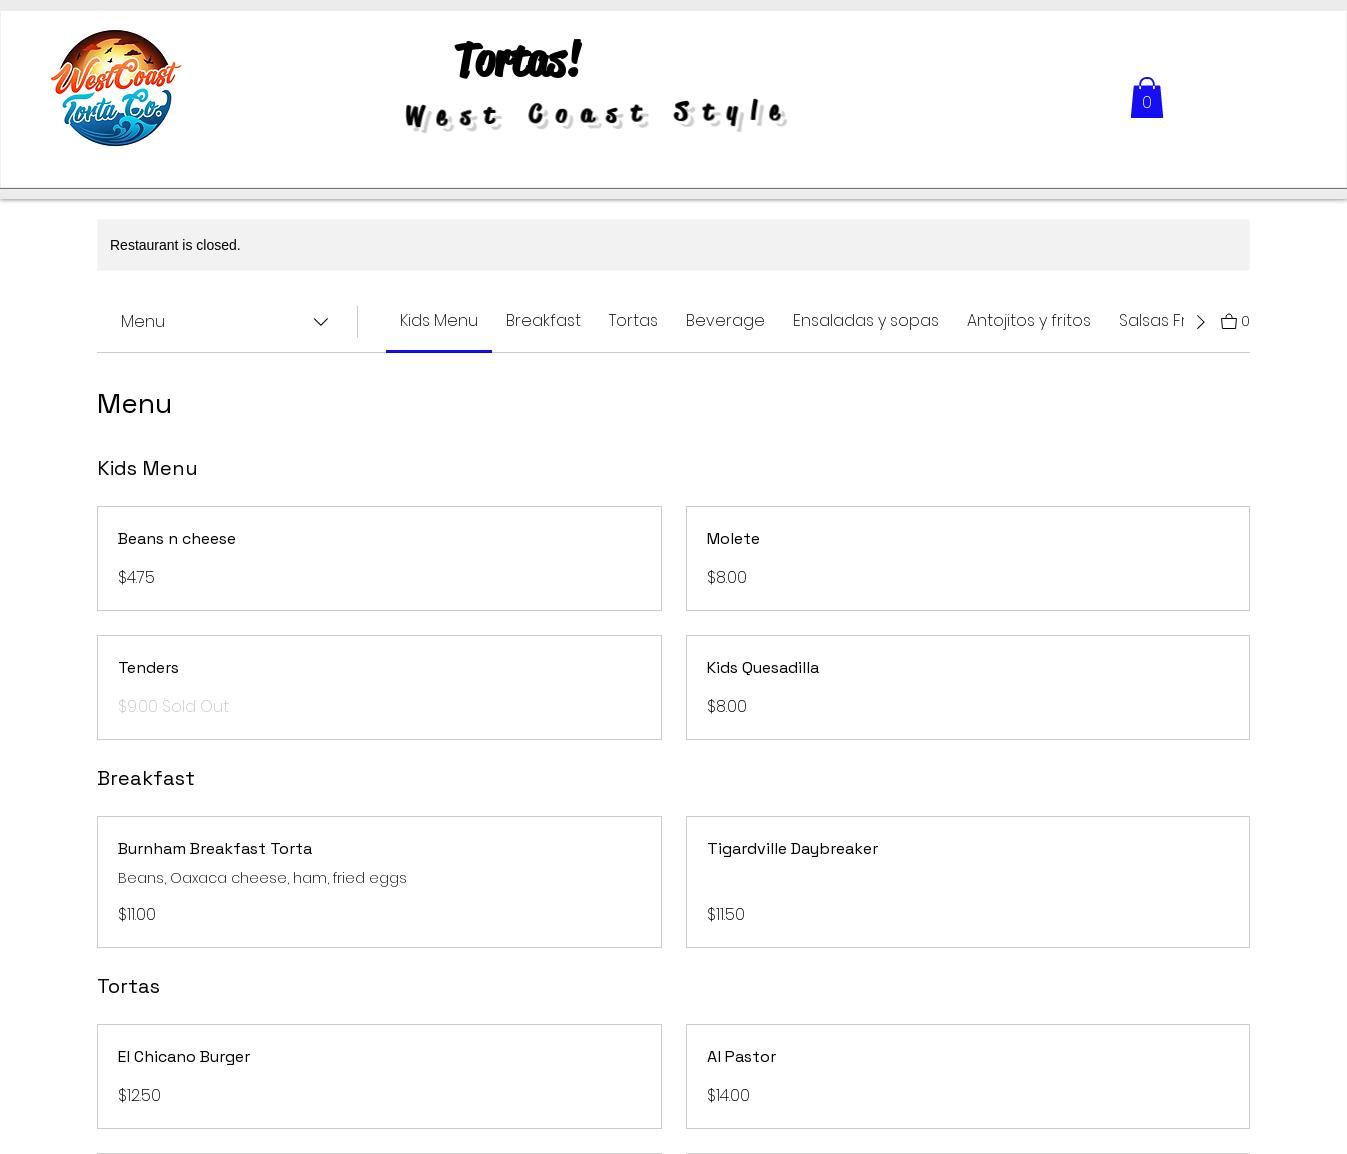
Task: Select the Kids Menu tab
Action: [x=438, y=321]
